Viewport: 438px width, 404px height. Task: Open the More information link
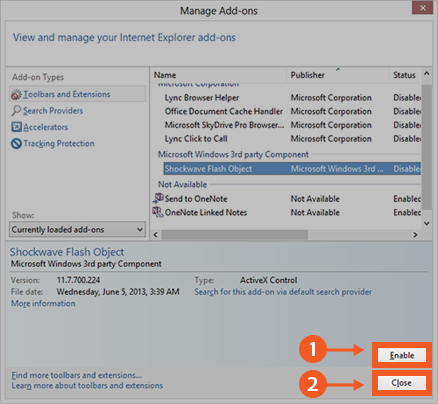(x=43, y=304)
